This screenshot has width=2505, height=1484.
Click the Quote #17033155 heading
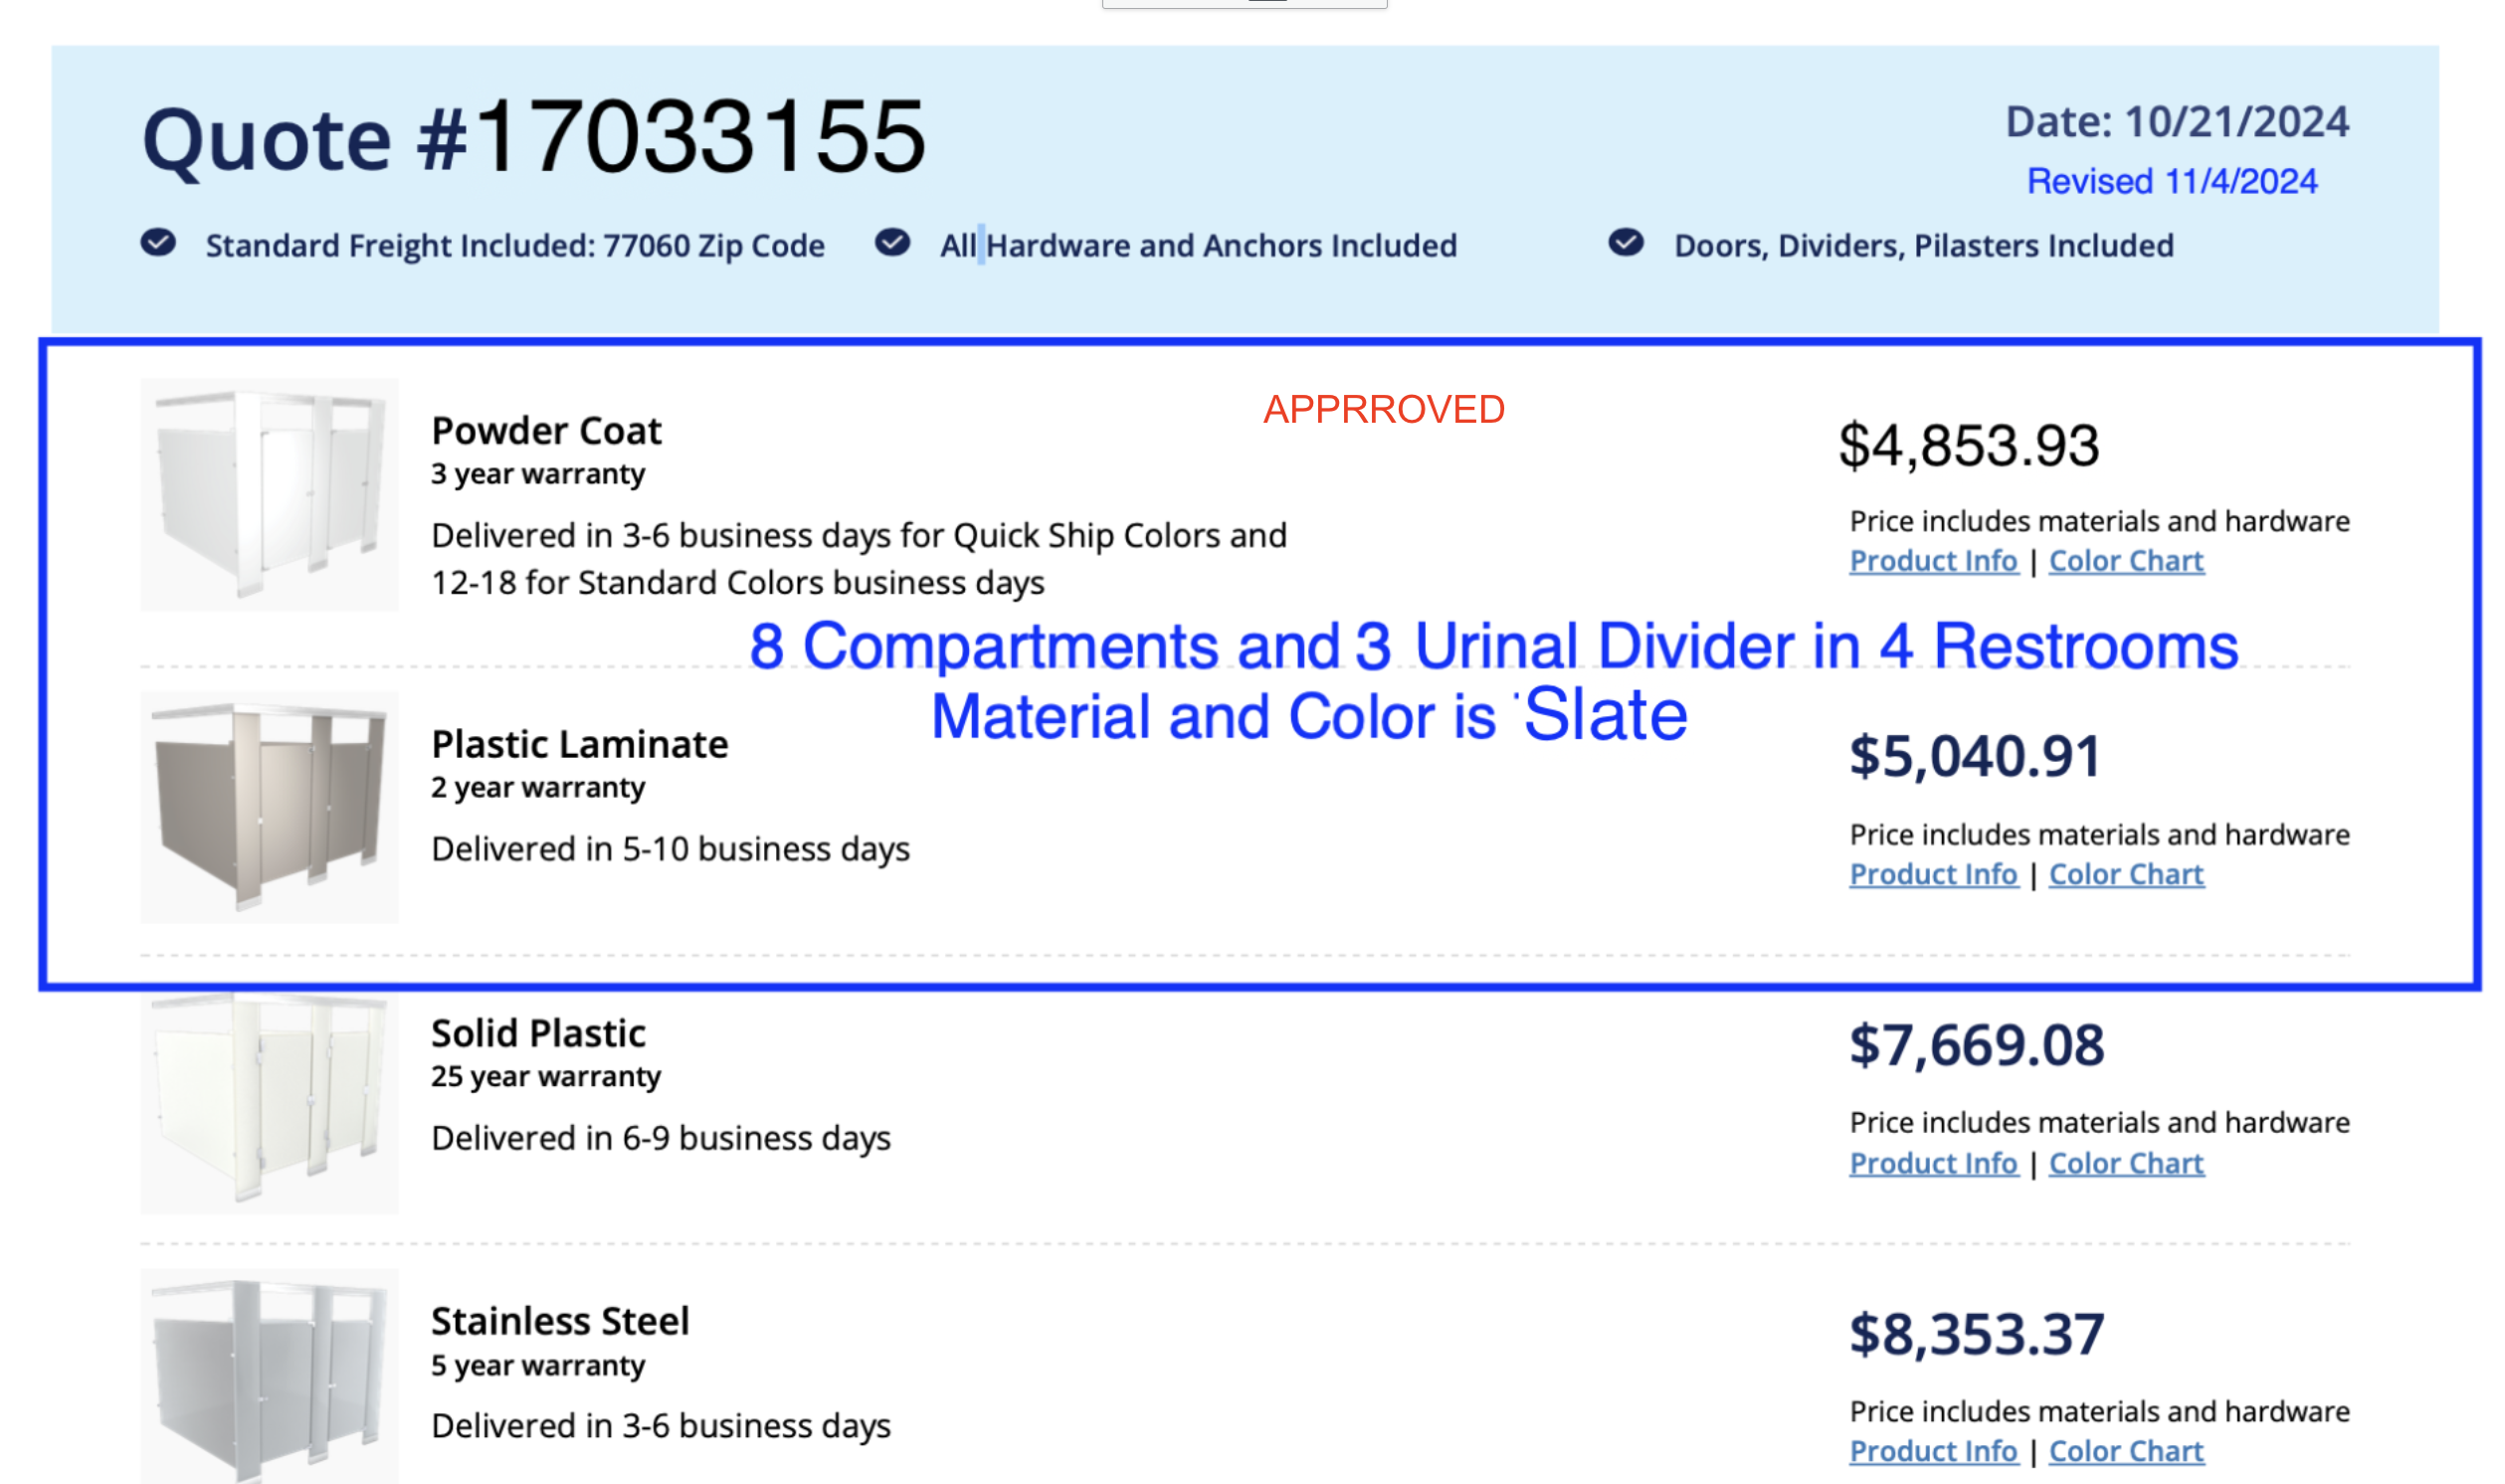tap(534, 137)
